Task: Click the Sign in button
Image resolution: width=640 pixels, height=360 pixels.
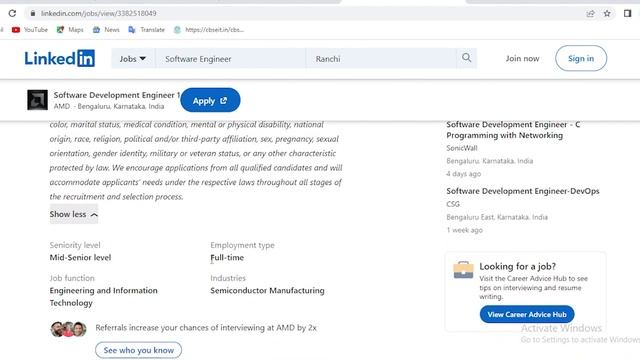Action: (581, 58)
